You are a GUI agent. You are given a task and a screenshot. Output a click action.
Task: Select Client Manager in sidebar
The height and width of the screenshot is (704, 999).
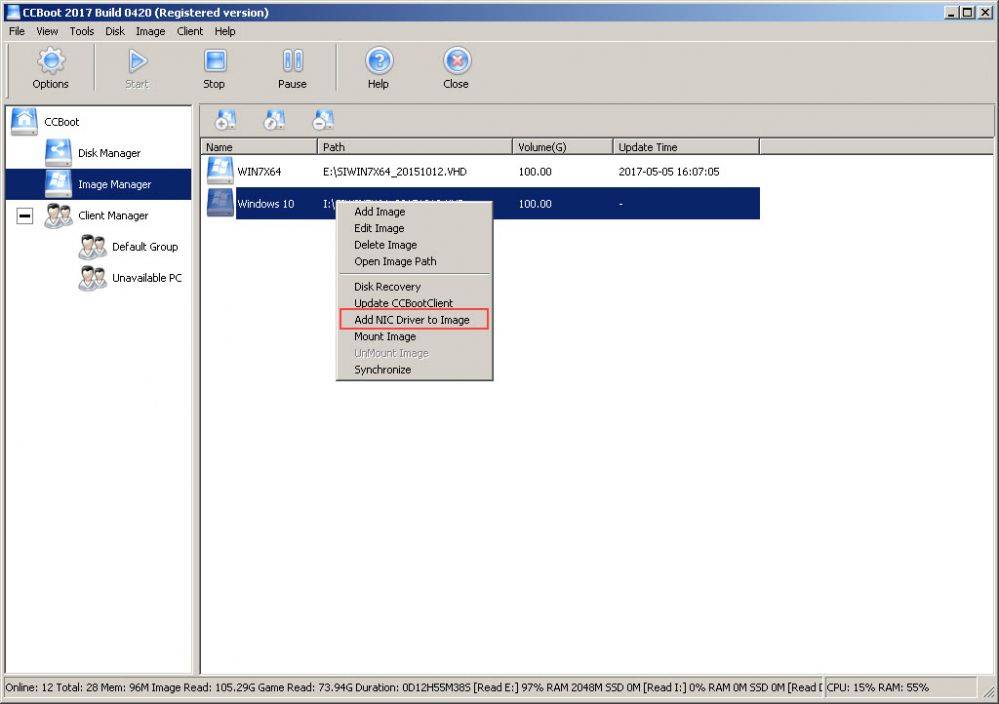tap(113, 215)
